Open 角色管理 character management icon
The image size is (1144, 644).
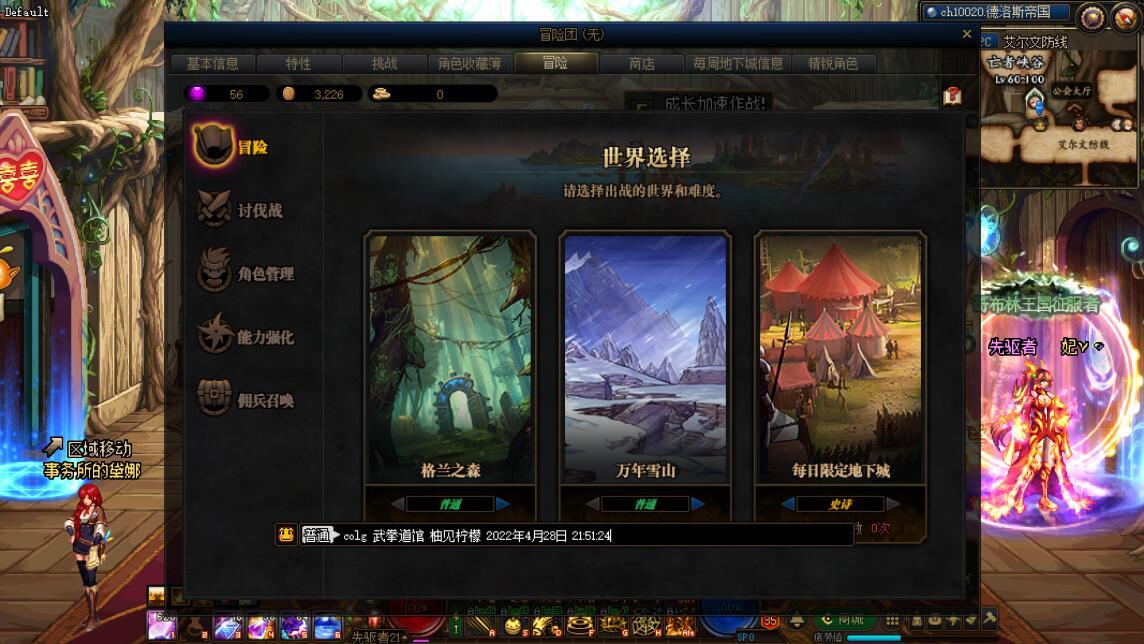click(x=214, y=272)
